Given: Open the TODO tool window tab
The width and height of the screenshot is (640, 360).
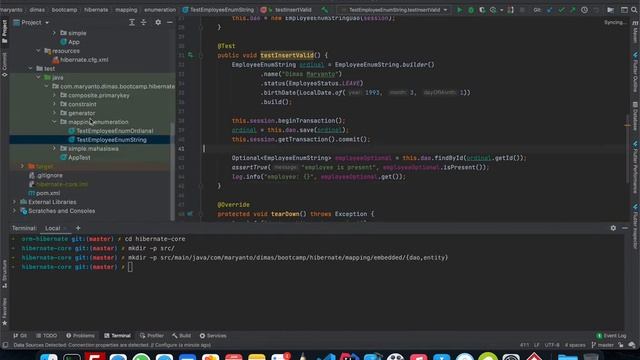Looking at the screenshot, I should pos(46,336).
